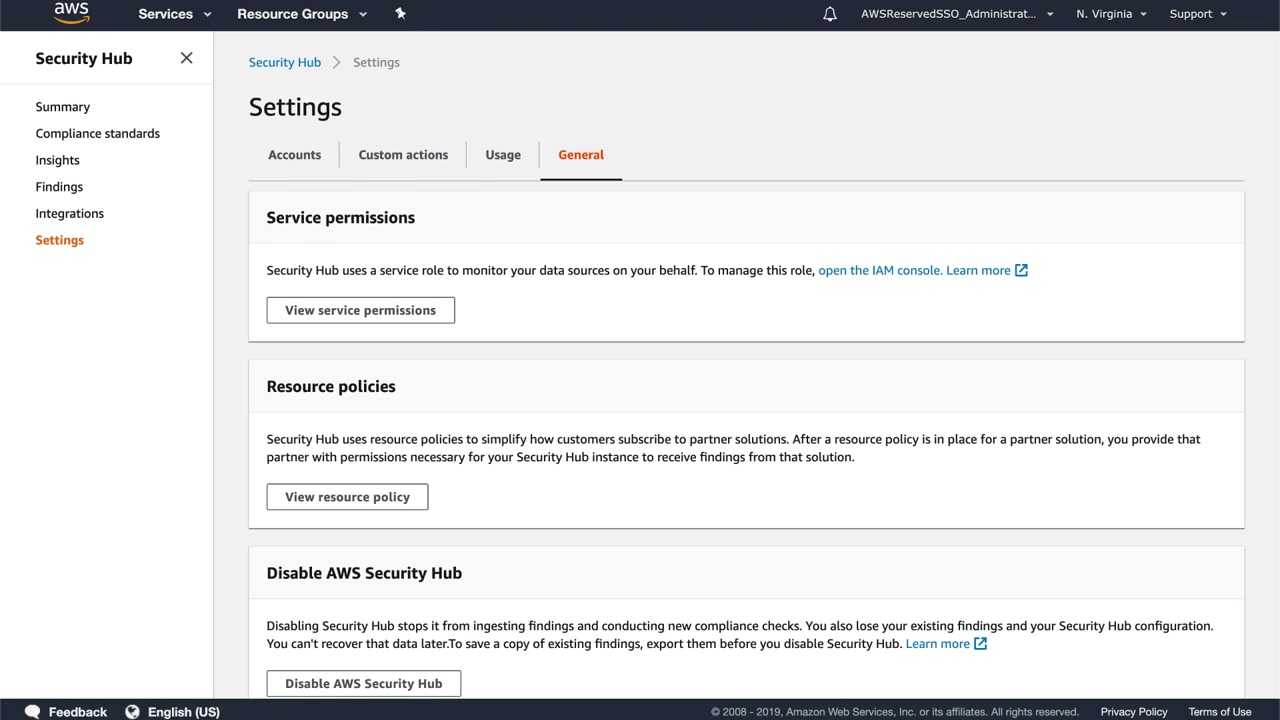Expand the N. Virginia region selector
The width and height of the screenshot is (1280, 720).
pyautogui.click(x=1111, y=14)
